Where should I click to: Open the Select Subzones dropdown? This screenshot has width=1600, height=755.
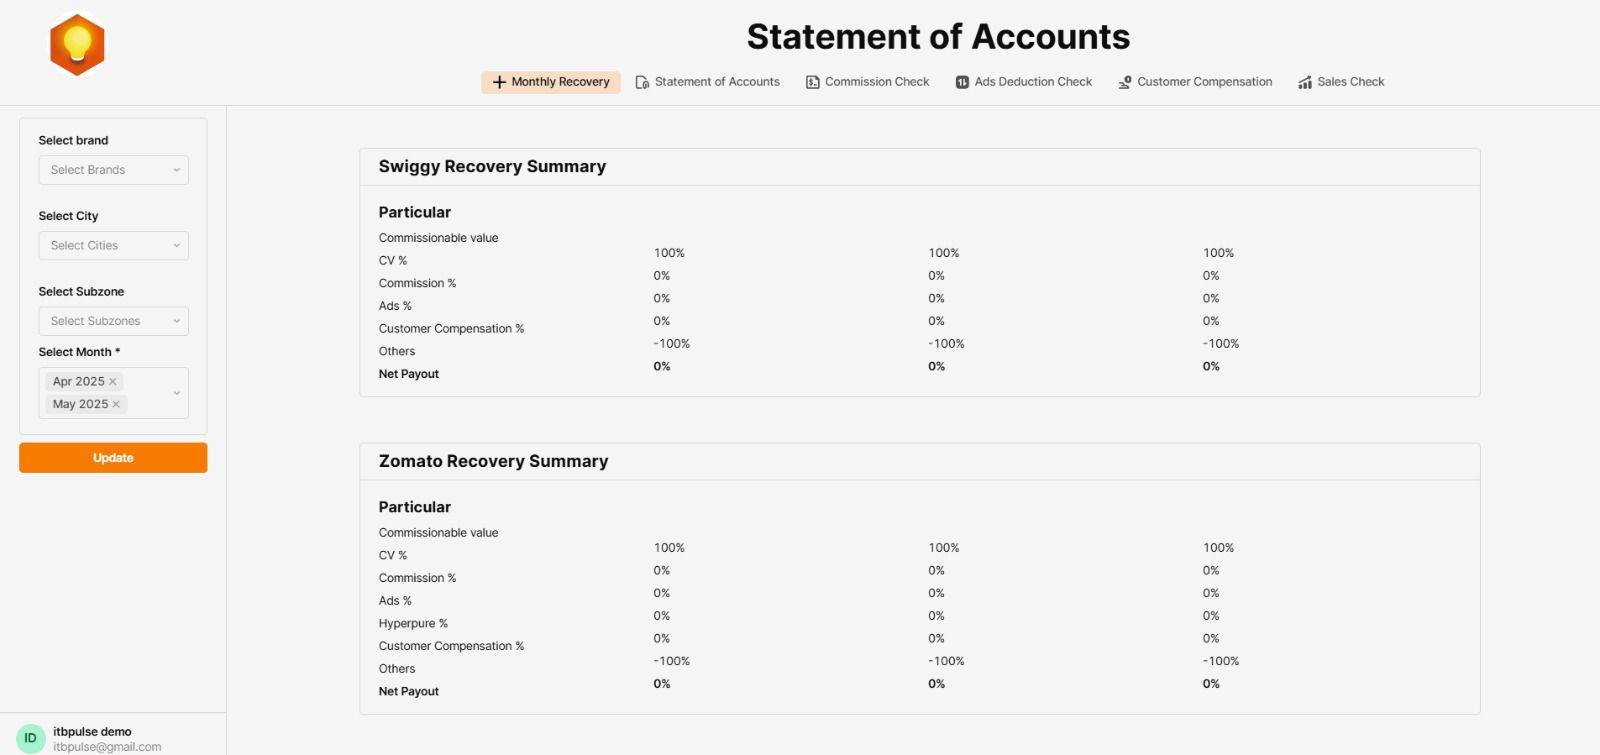pos(113,320)
